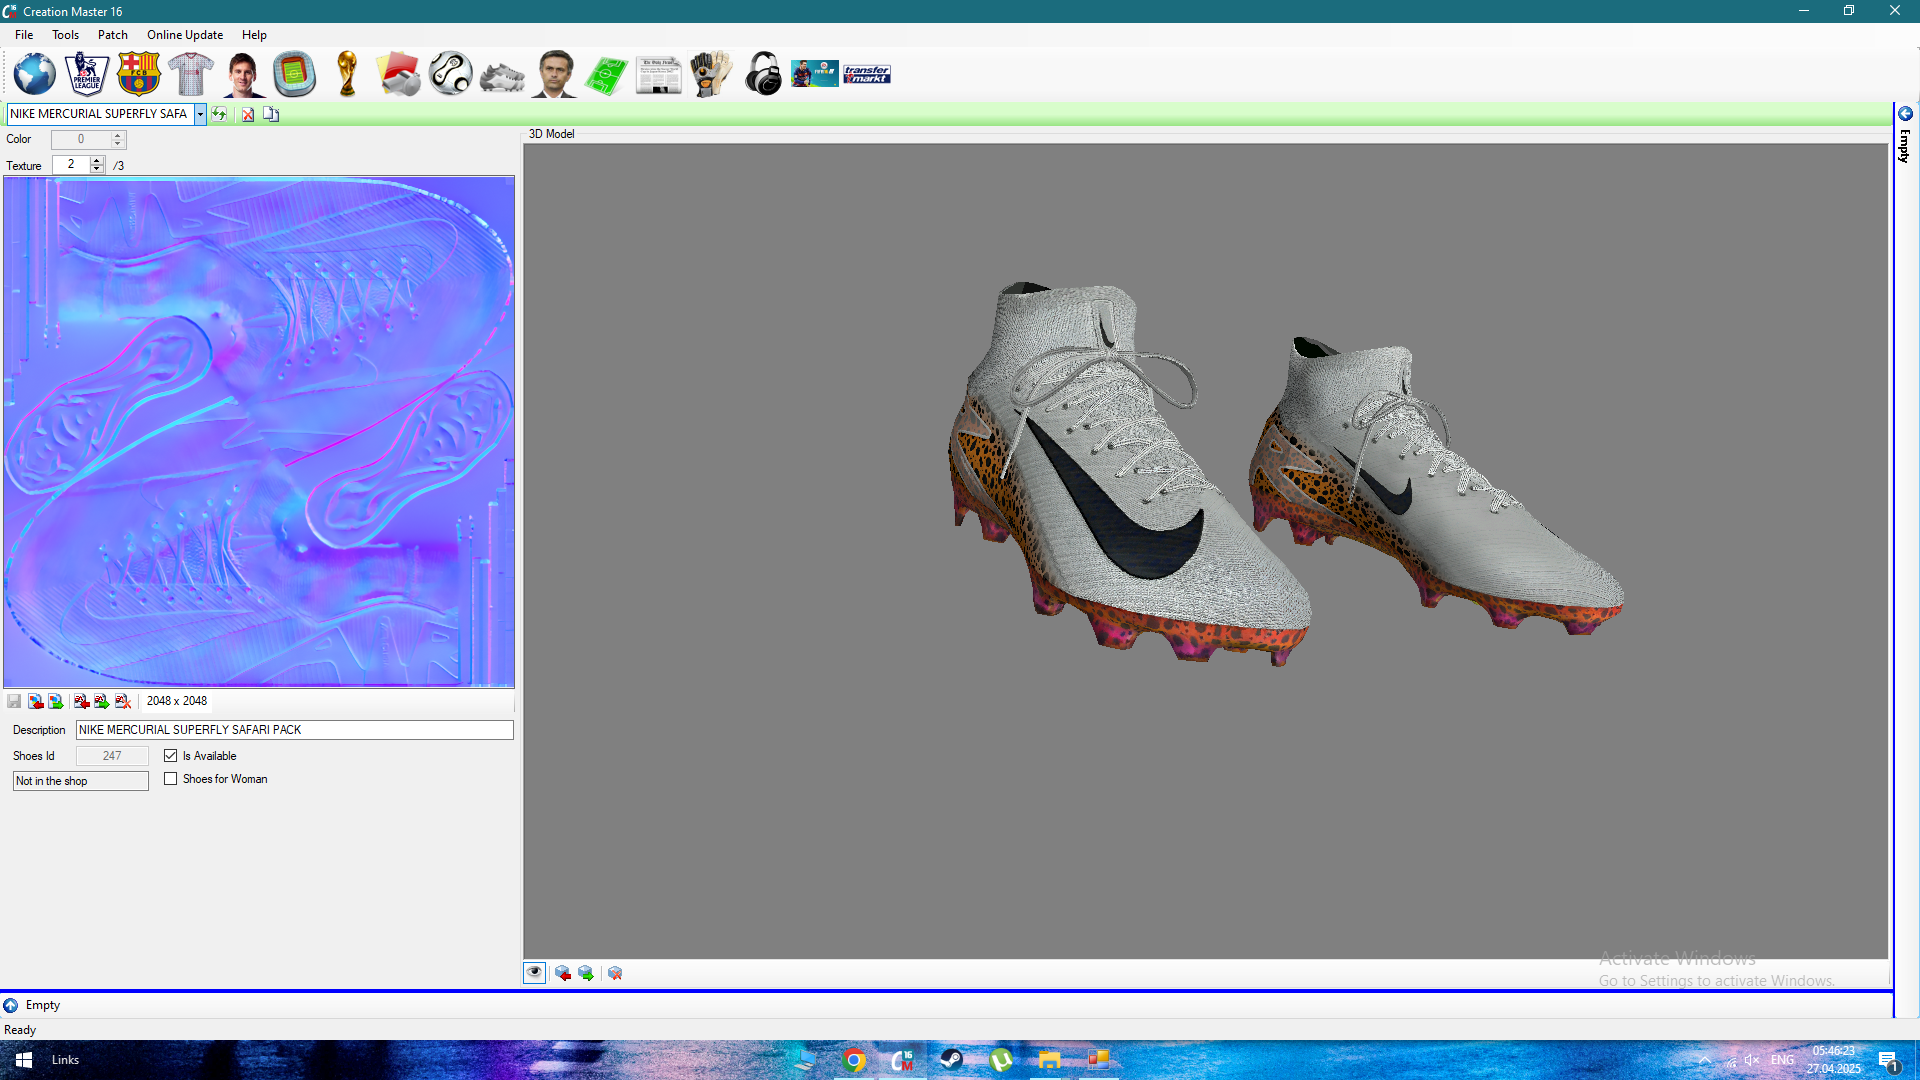The width and height of the screenshot is (1920, 1080).
Task: Open the green pitch formations editor
Action: [607, 75]
